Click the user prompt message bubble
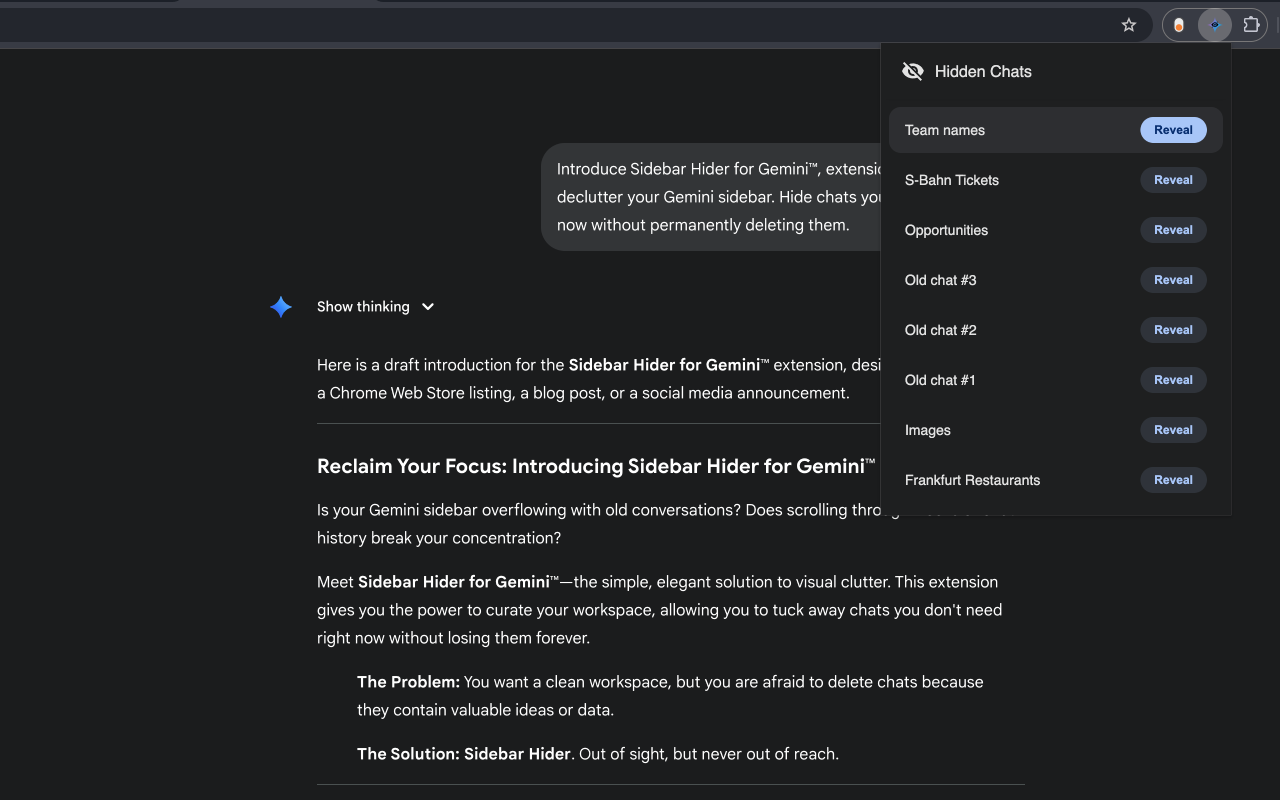The image size is (1280, 800). (711, 197)
